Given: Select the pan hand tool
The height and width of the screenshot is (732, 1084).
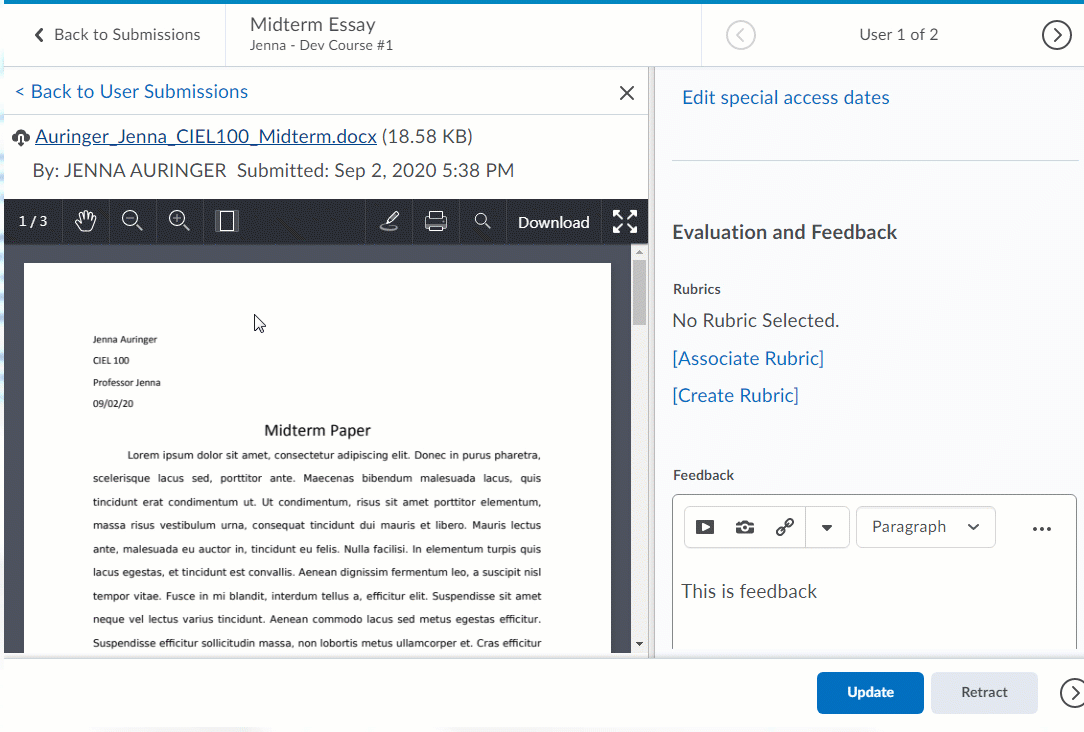Looking at the screenshot, I should [x=86, y=221].
